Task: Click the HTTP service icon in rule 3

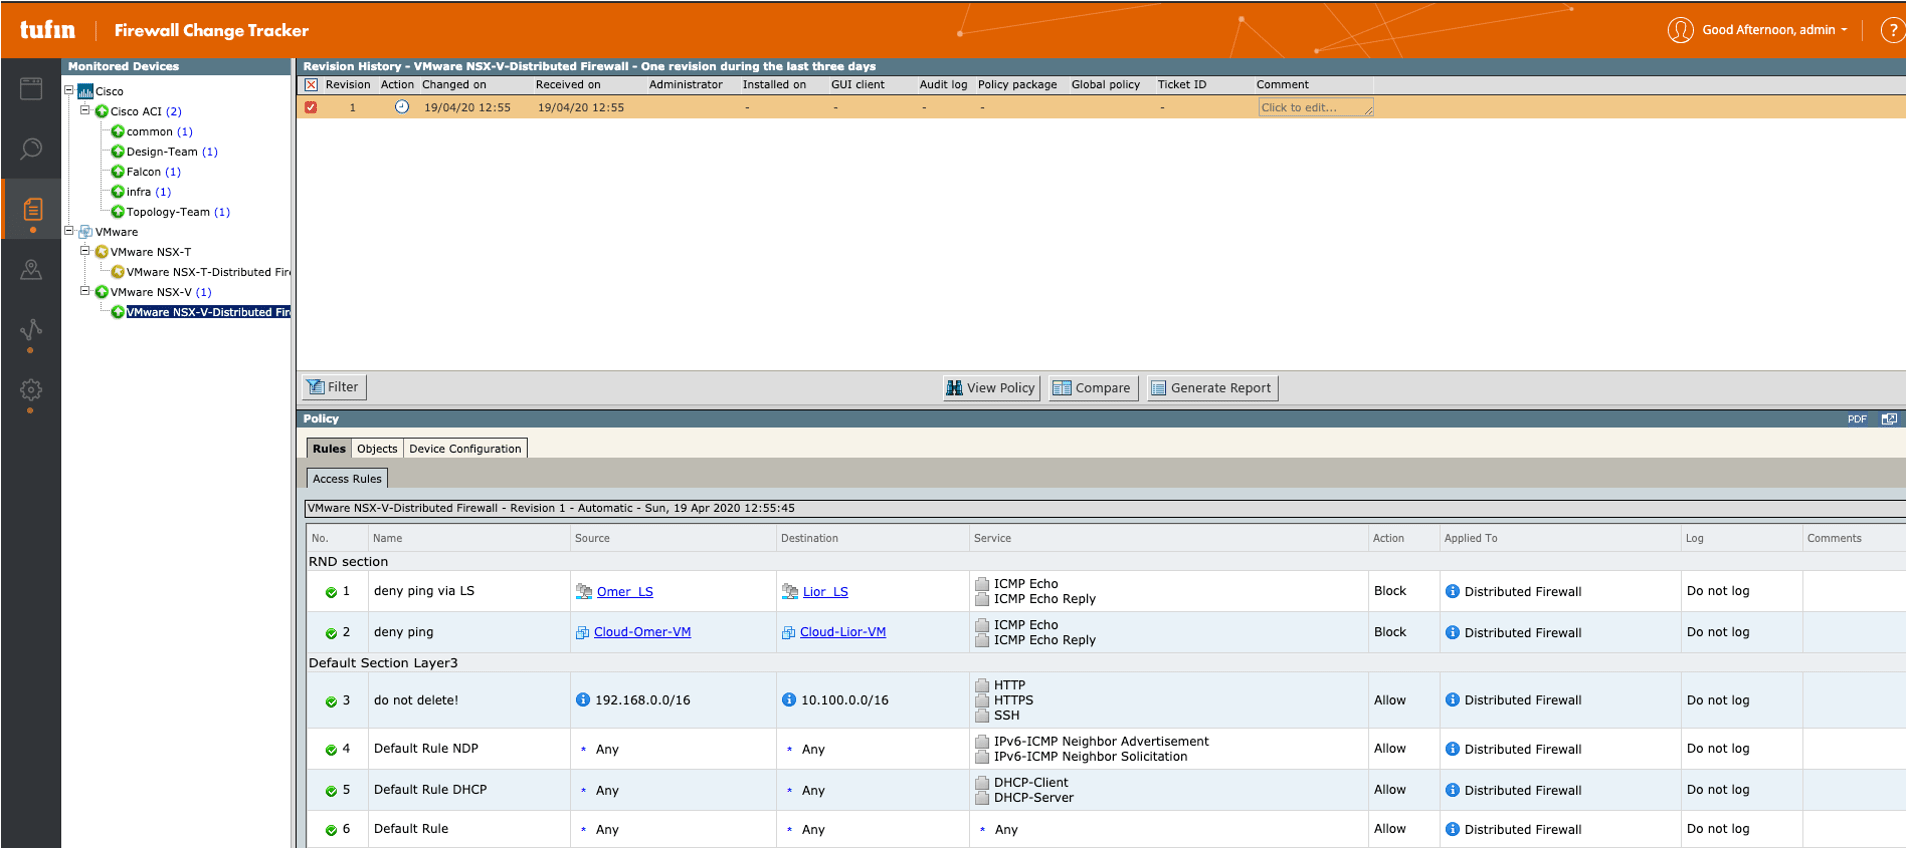Action: (982, 685)
